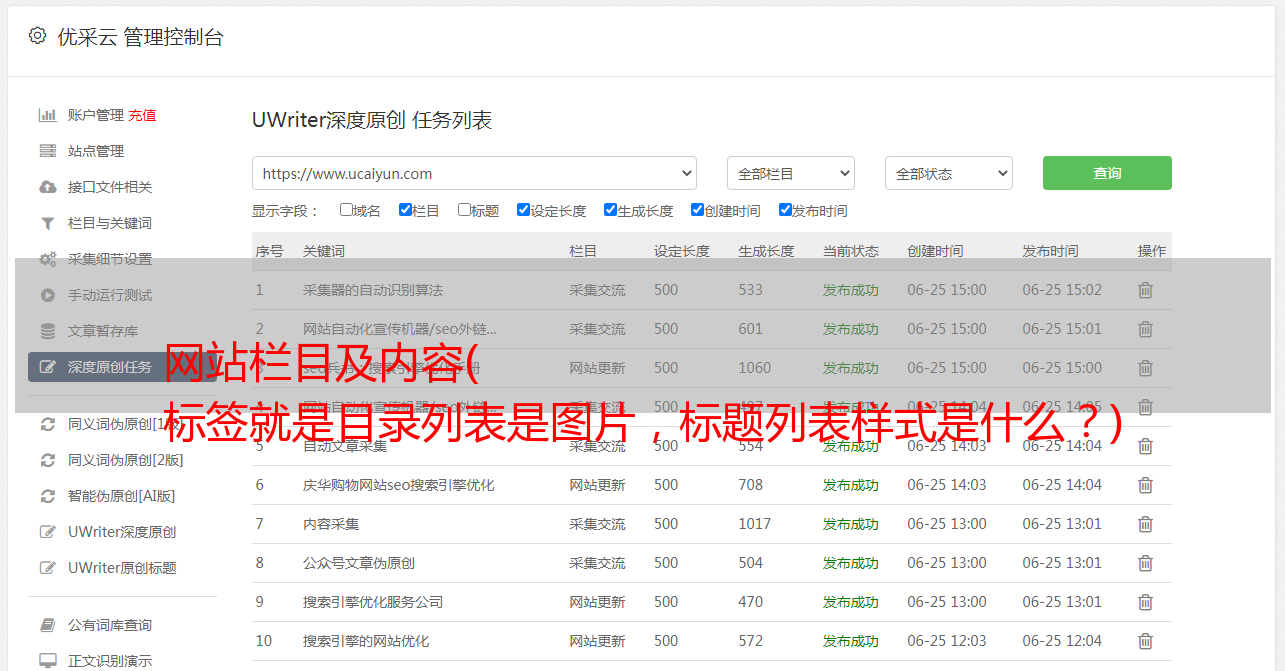The width and height of the screenshot is (1285, 671).
Task: Click the red 充值 link
Action: [142, 115]
